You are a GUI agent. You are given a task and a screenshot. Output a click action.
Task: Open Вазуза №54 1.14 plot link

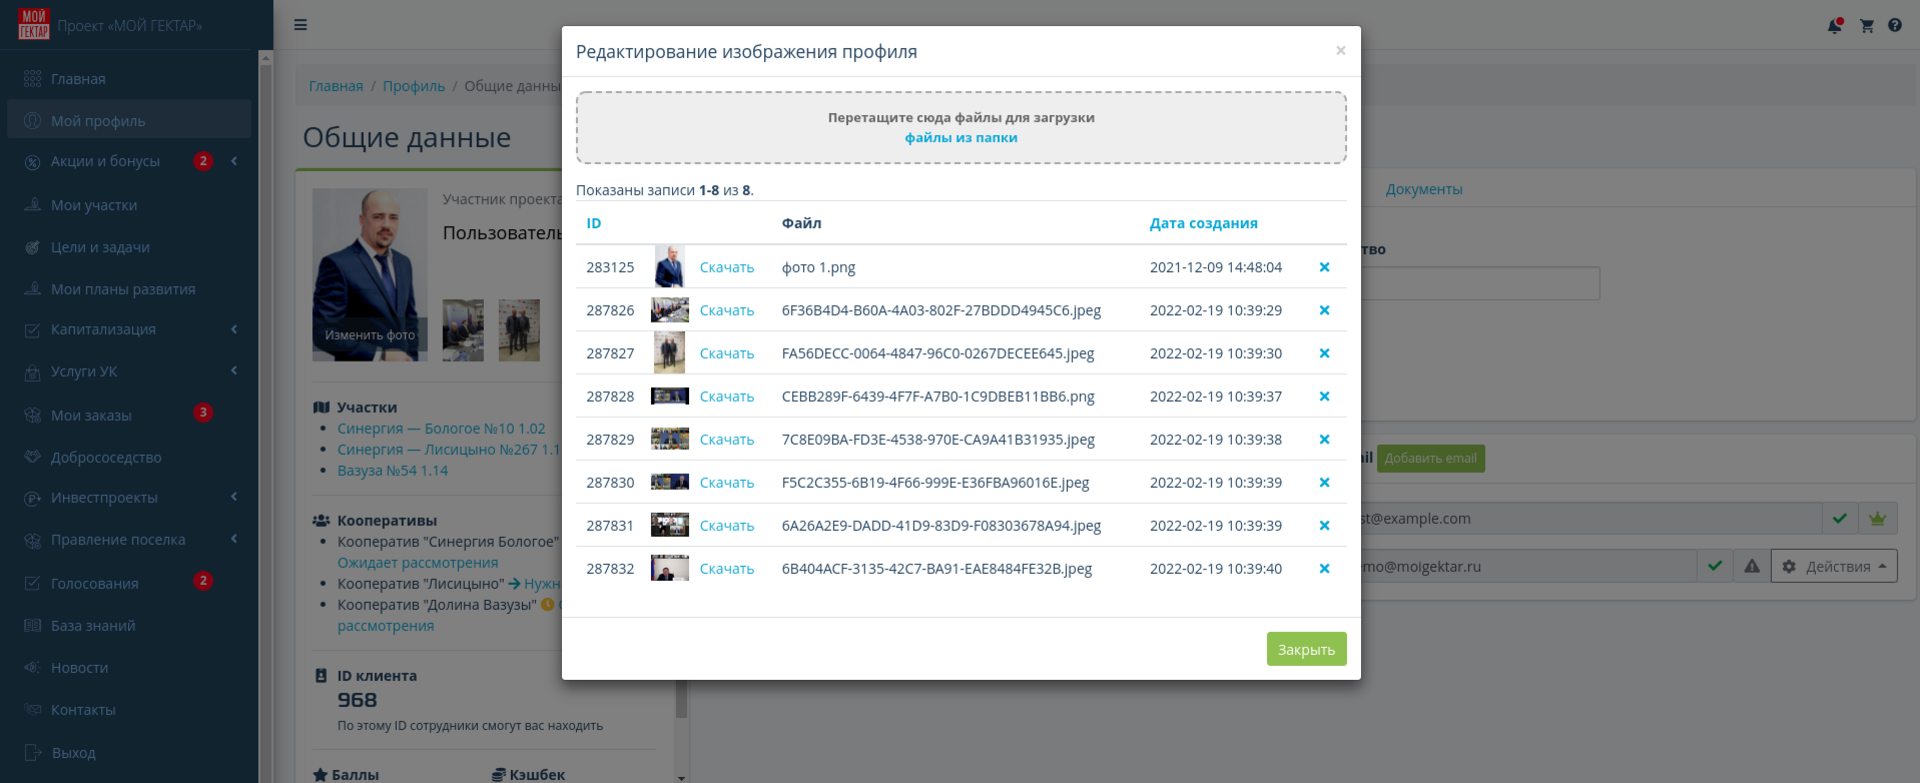pyautogui.click(x=392, y=470)
